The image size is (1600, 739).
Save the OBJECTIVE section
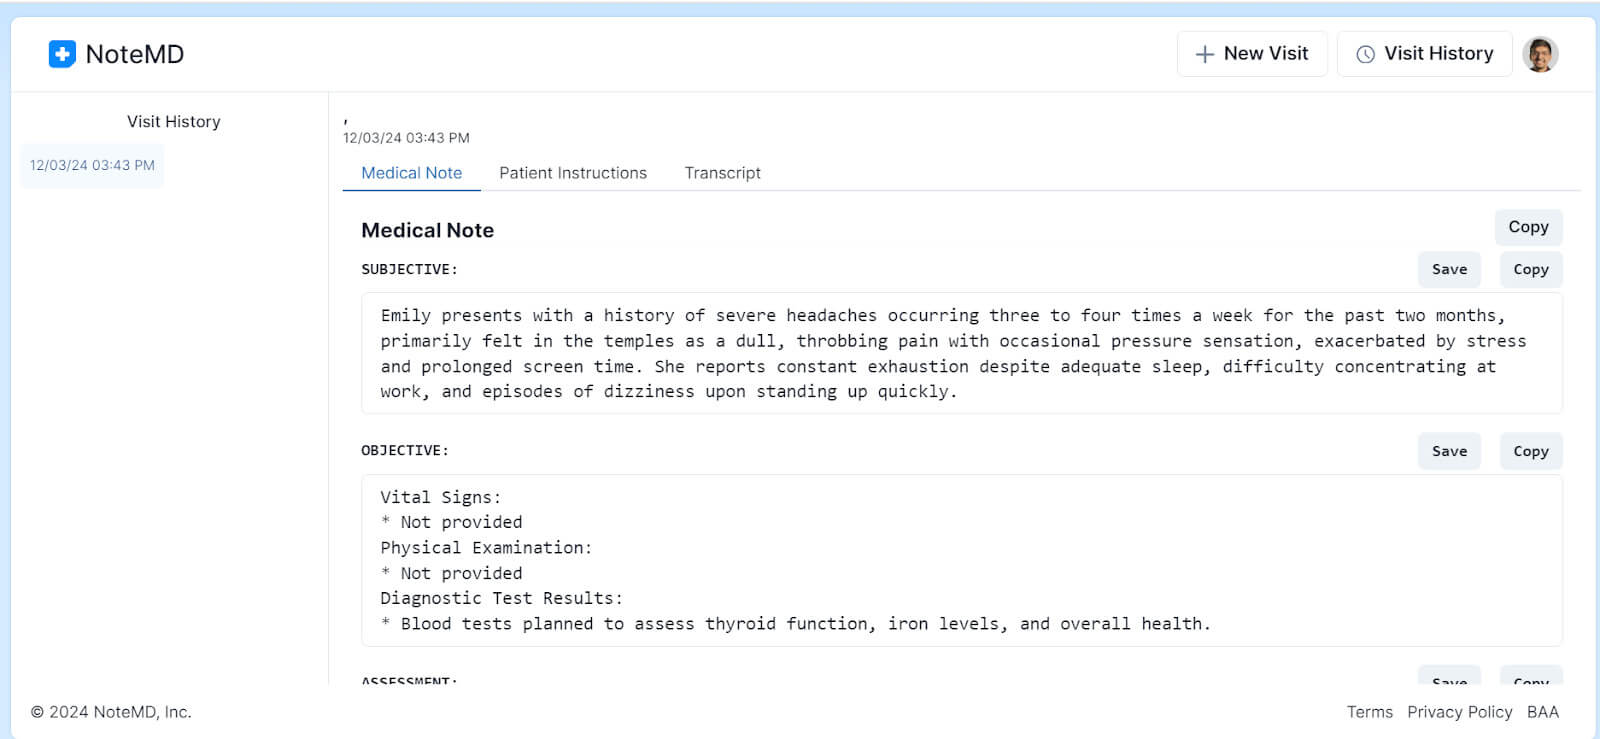(x=1449, y=451)
